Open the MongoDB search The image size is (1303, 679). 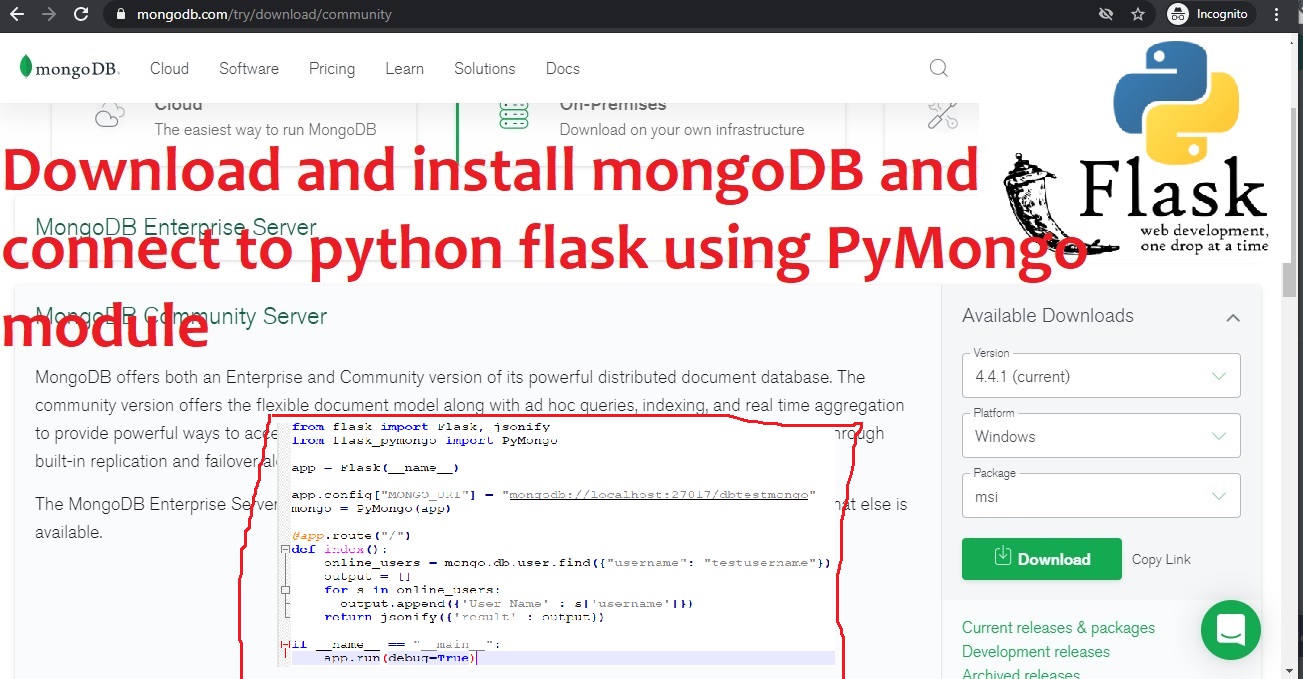tap(938, 68)
